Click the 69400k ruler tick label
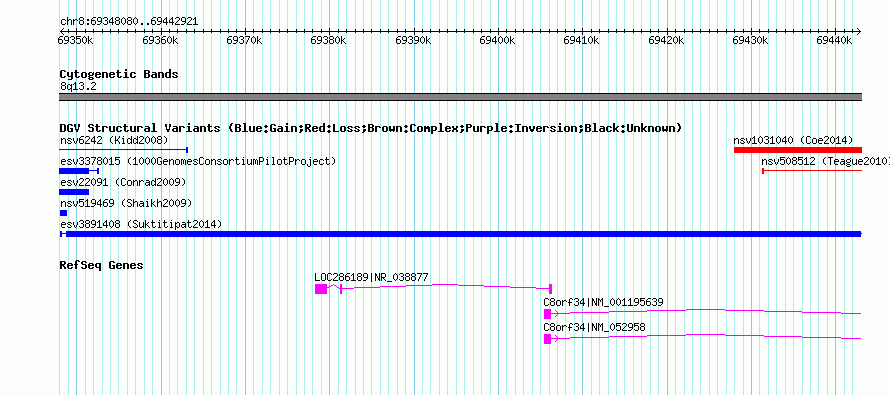The height and width of the screenshot is (395, 890). click(498, 40)
